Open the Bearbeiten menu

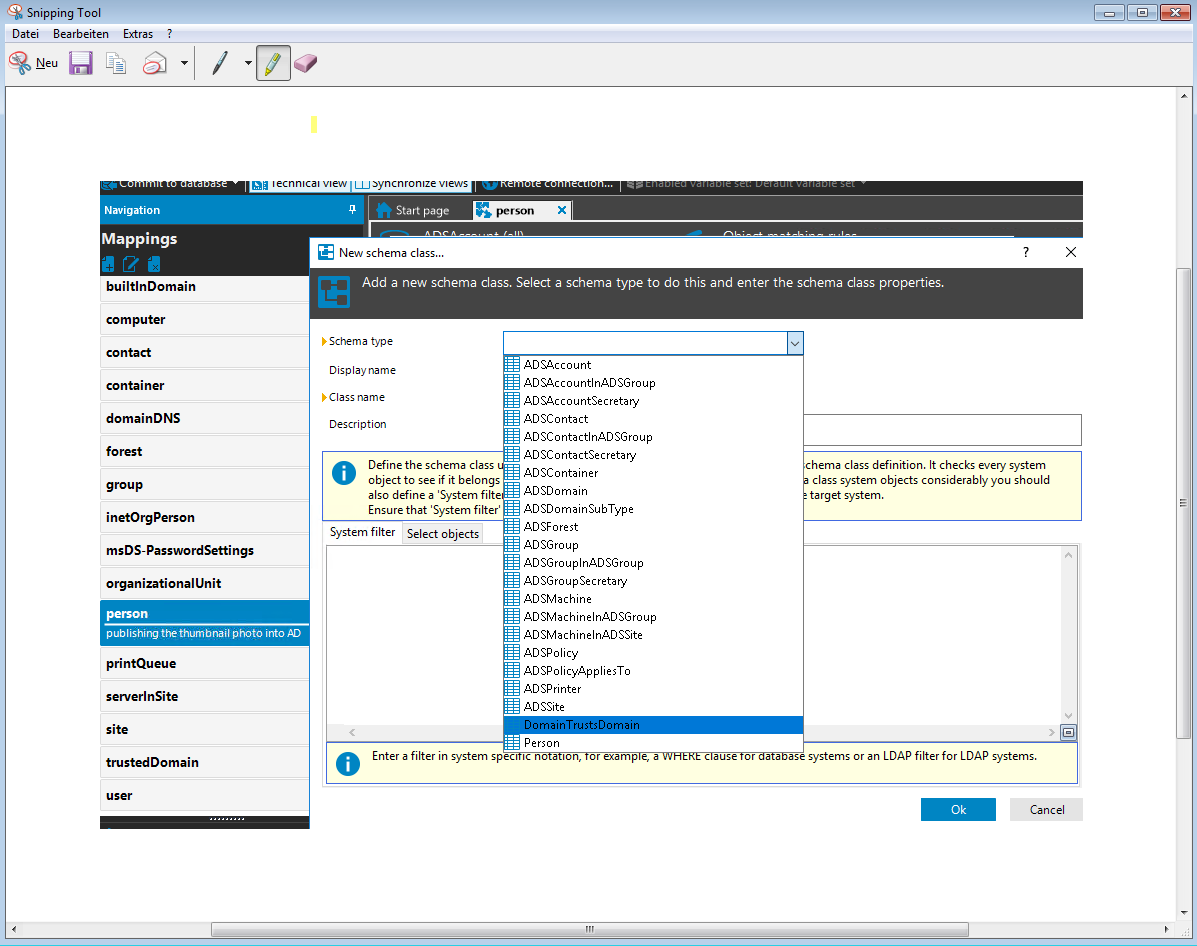tap(81, 34)
